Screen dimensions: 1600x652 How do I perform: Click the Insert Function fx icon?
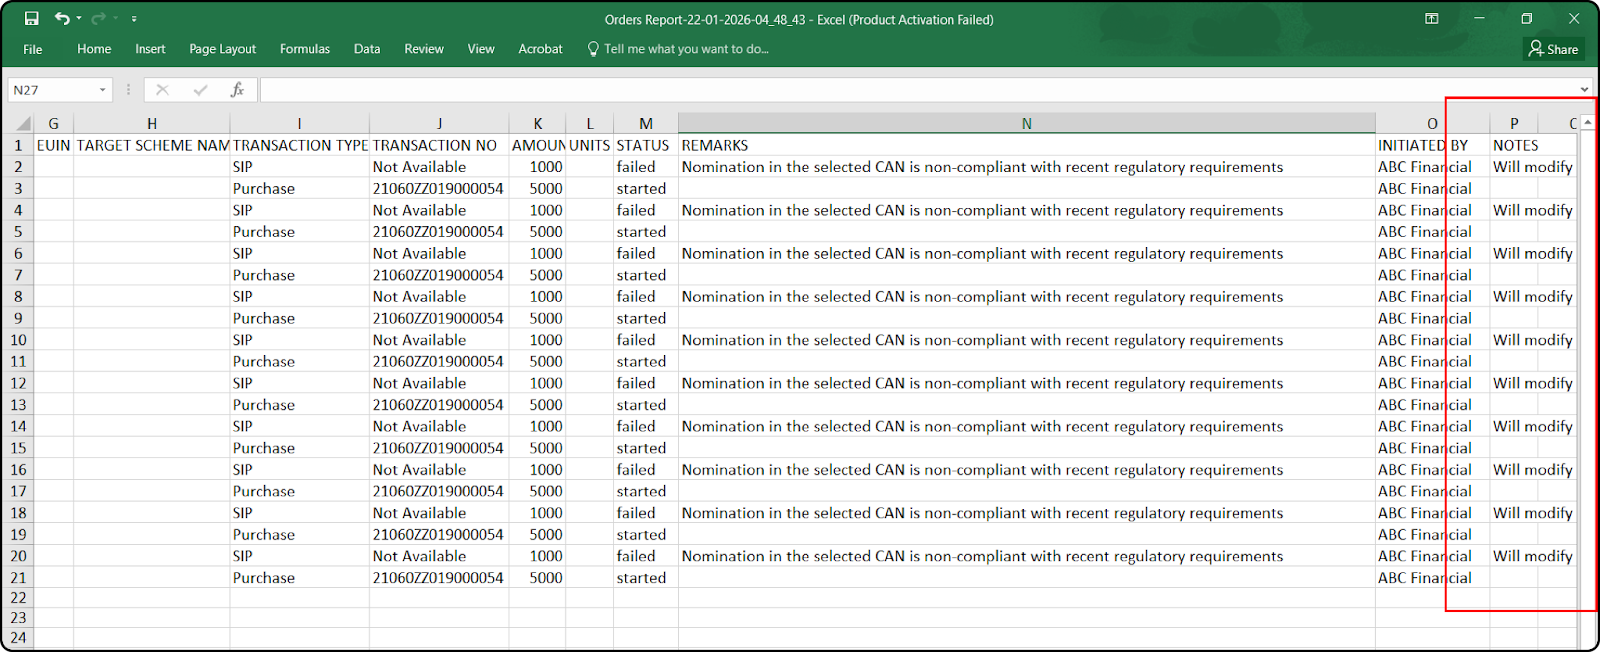click(x=237, y=90)
